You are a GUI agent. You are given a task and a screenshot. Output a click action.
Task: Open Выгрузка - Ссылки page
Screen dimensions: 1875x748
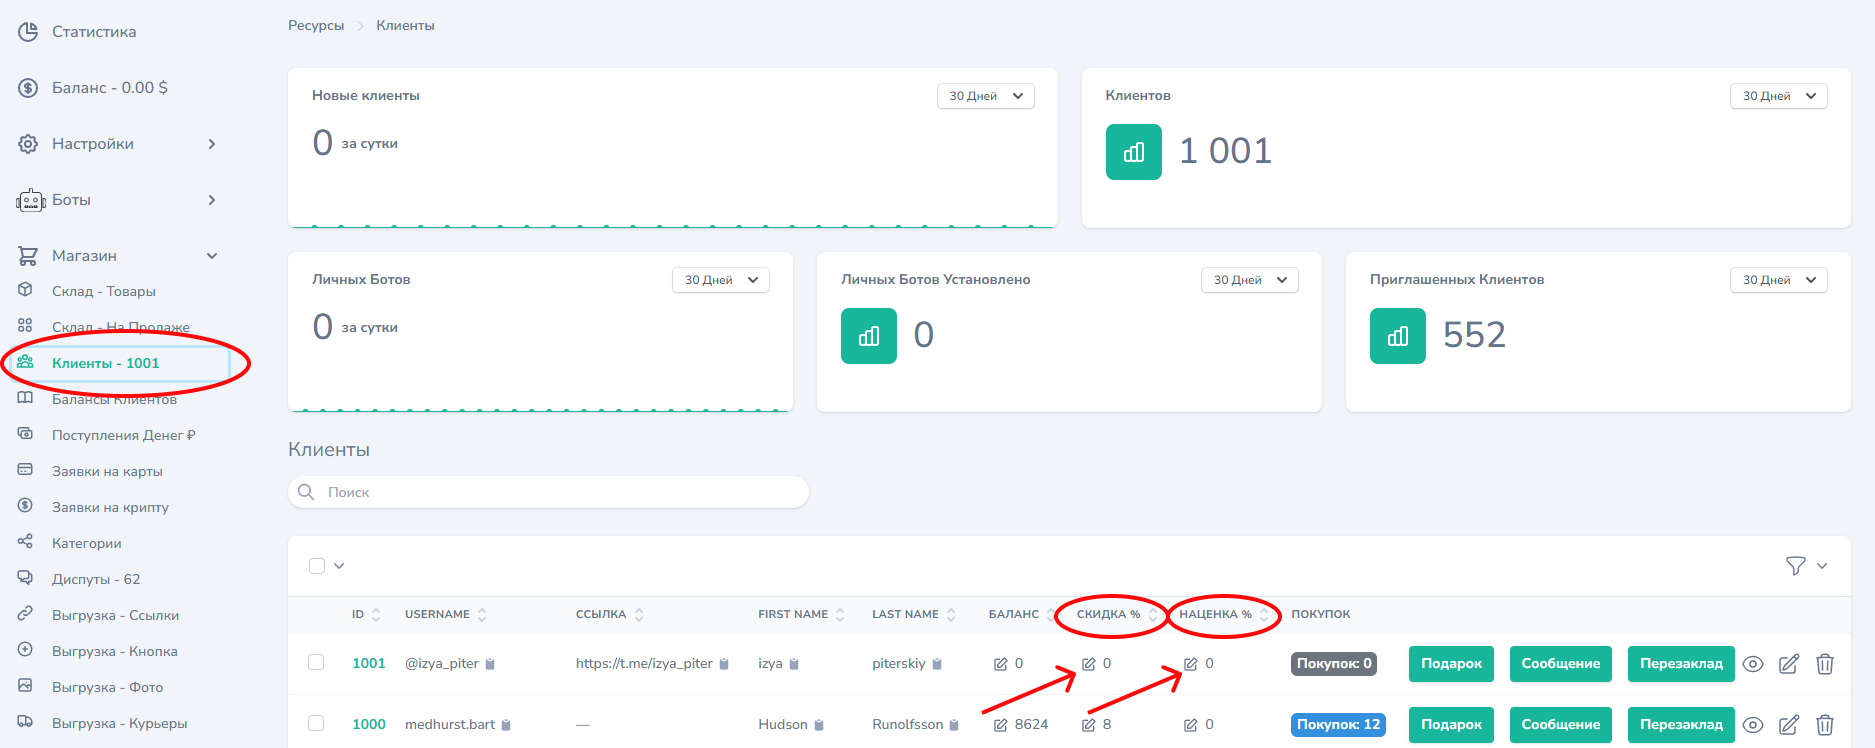[115, 615]
